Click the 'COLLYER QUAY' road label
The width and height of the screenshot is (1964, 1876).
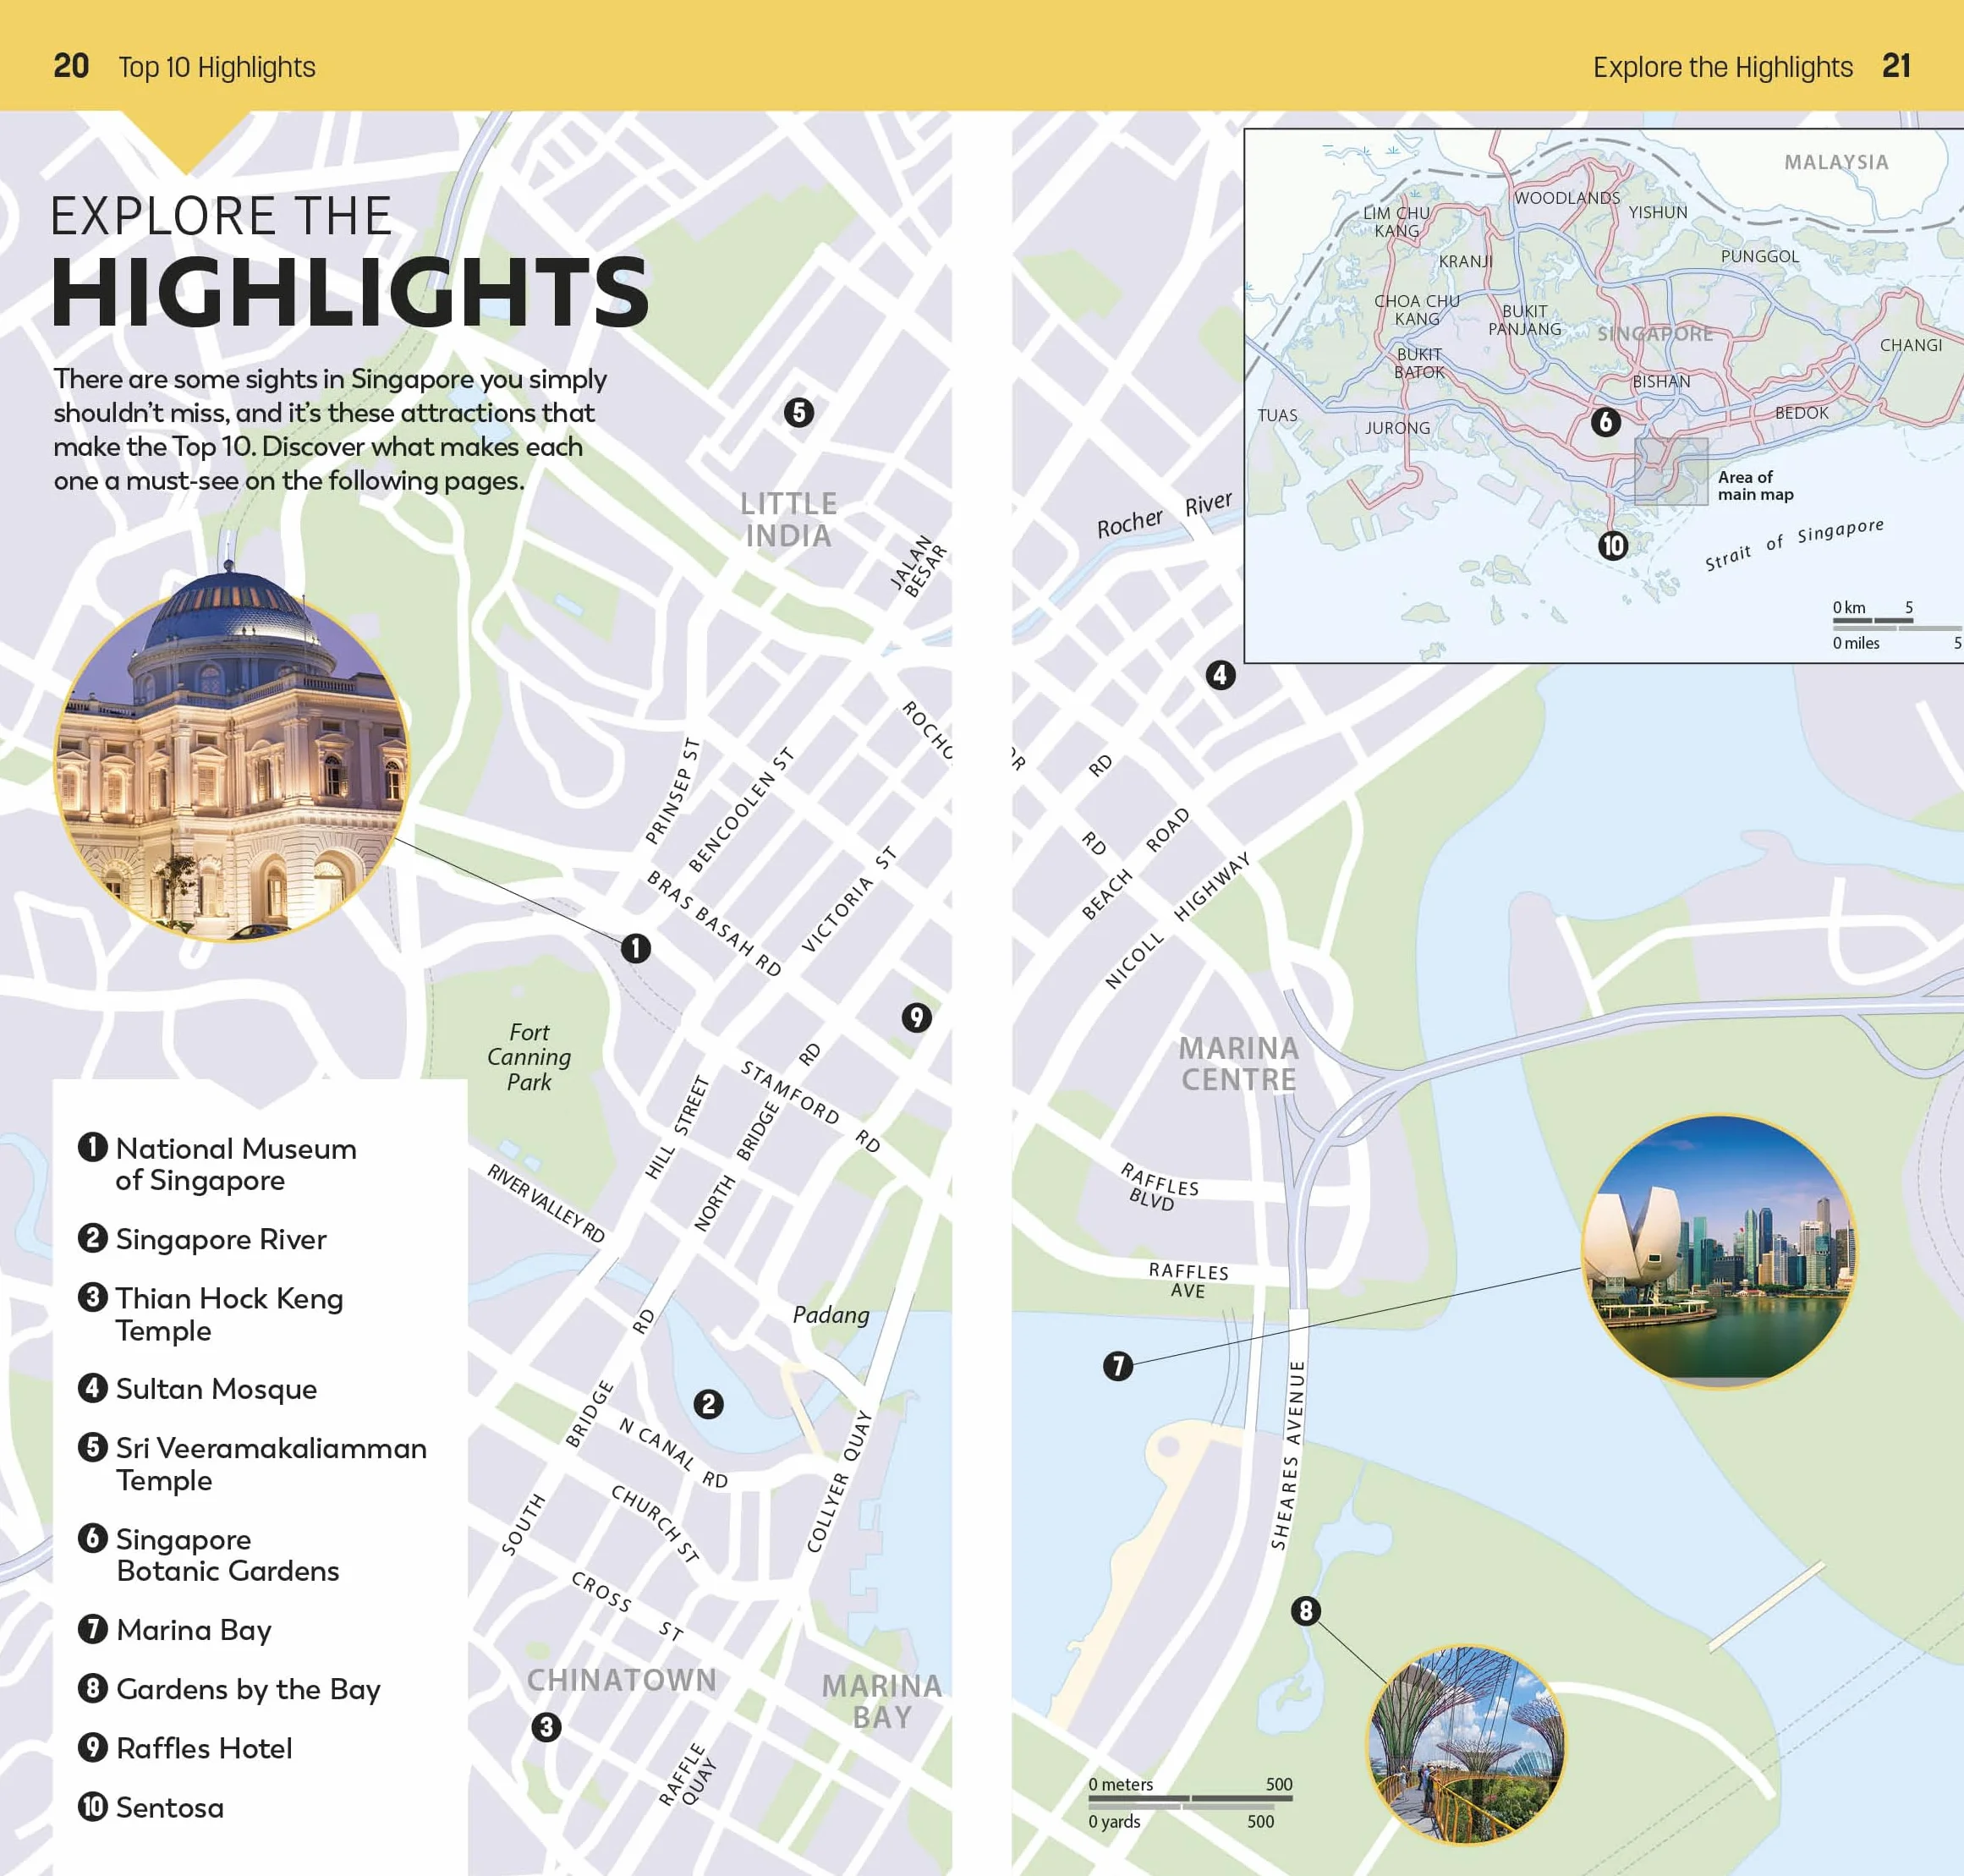tap(839, 1481)
